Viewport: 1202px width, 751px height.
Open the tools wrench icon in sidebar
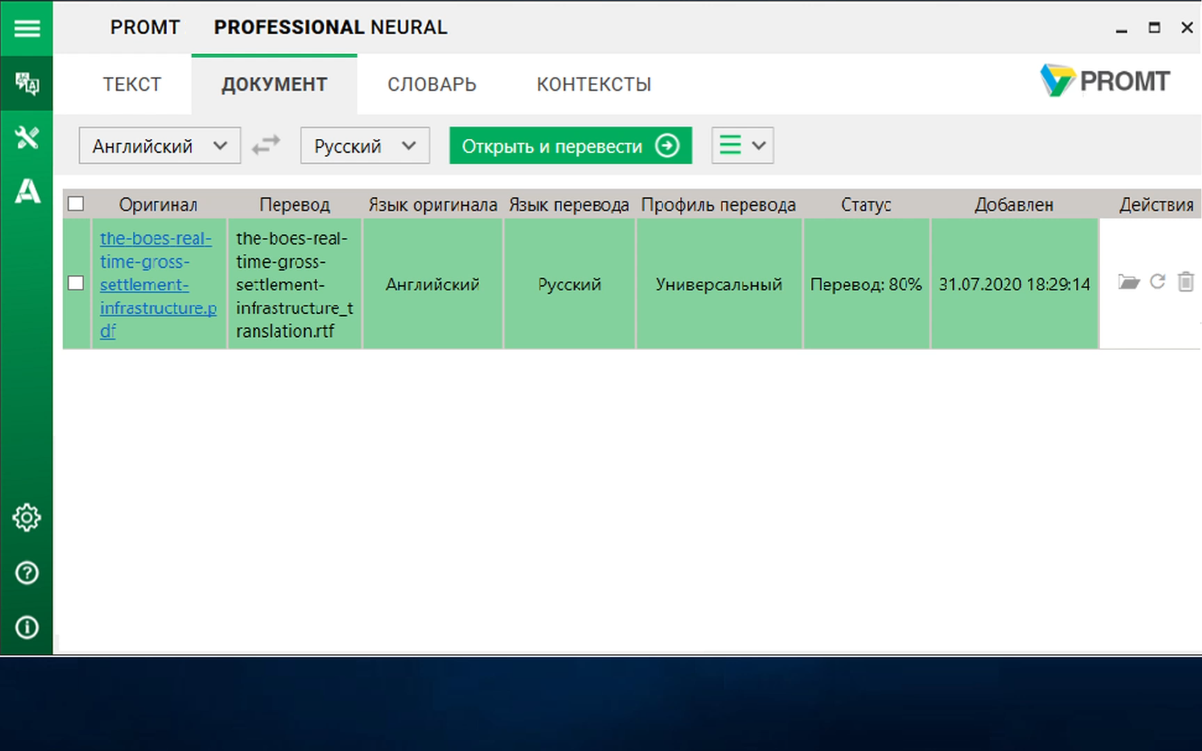click(x=27, y=137)
